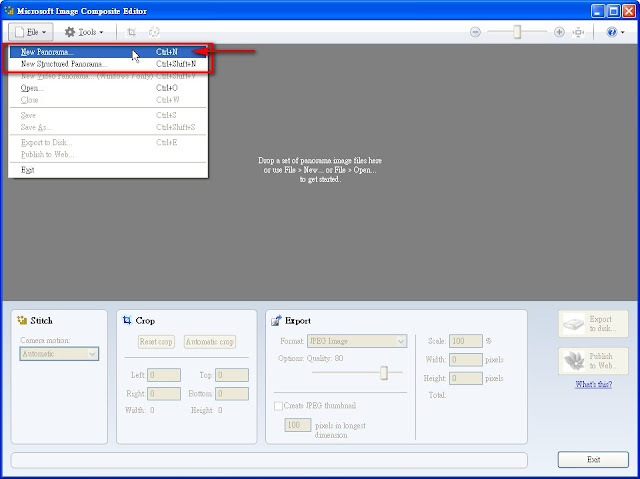Click the crop tool toolbar icon
The height and width of the screenshot is (479, 640).
131,32
